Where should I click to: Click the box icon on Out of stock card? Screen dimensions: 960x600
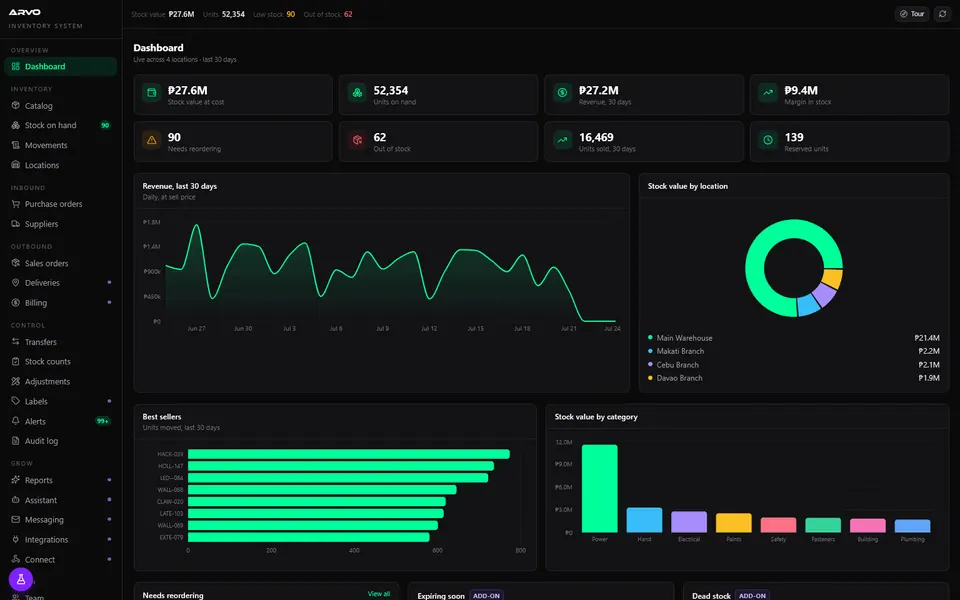(x=357, y=140)
